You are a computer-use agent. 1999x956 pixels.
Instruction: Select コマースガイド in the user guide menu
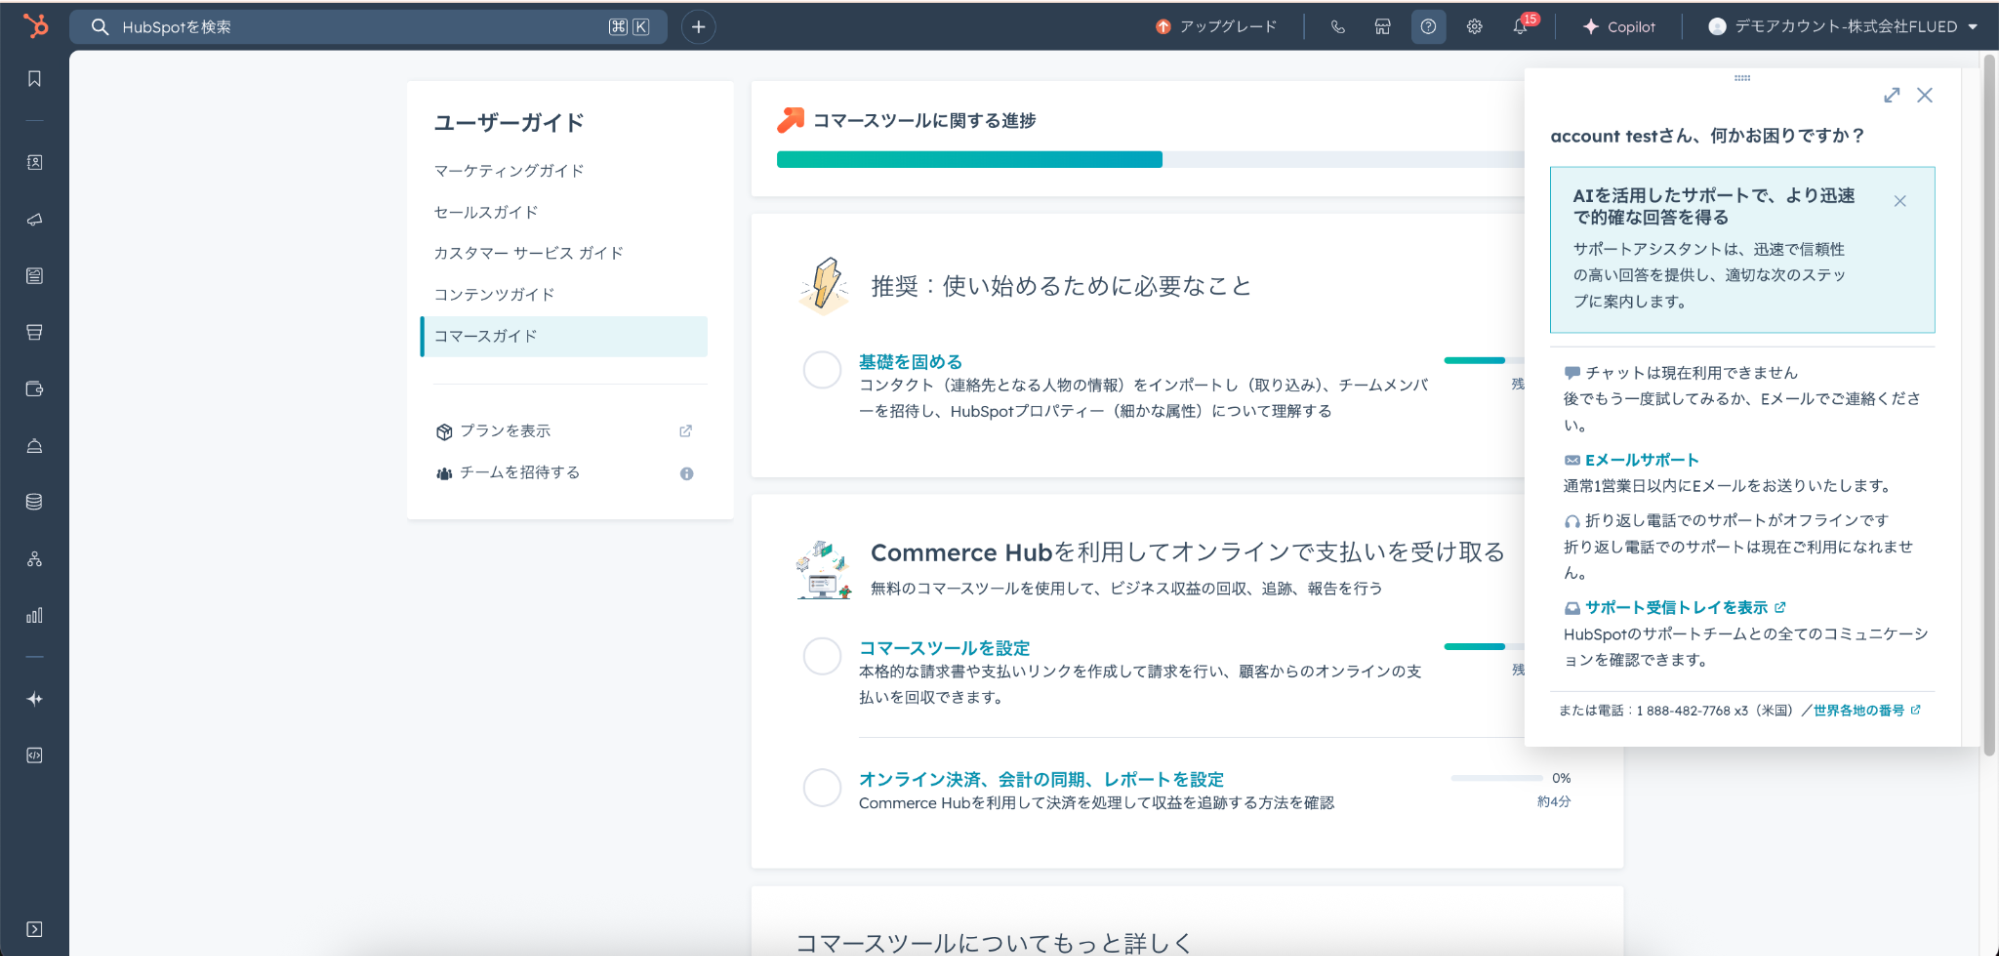[x=564, y=336]
